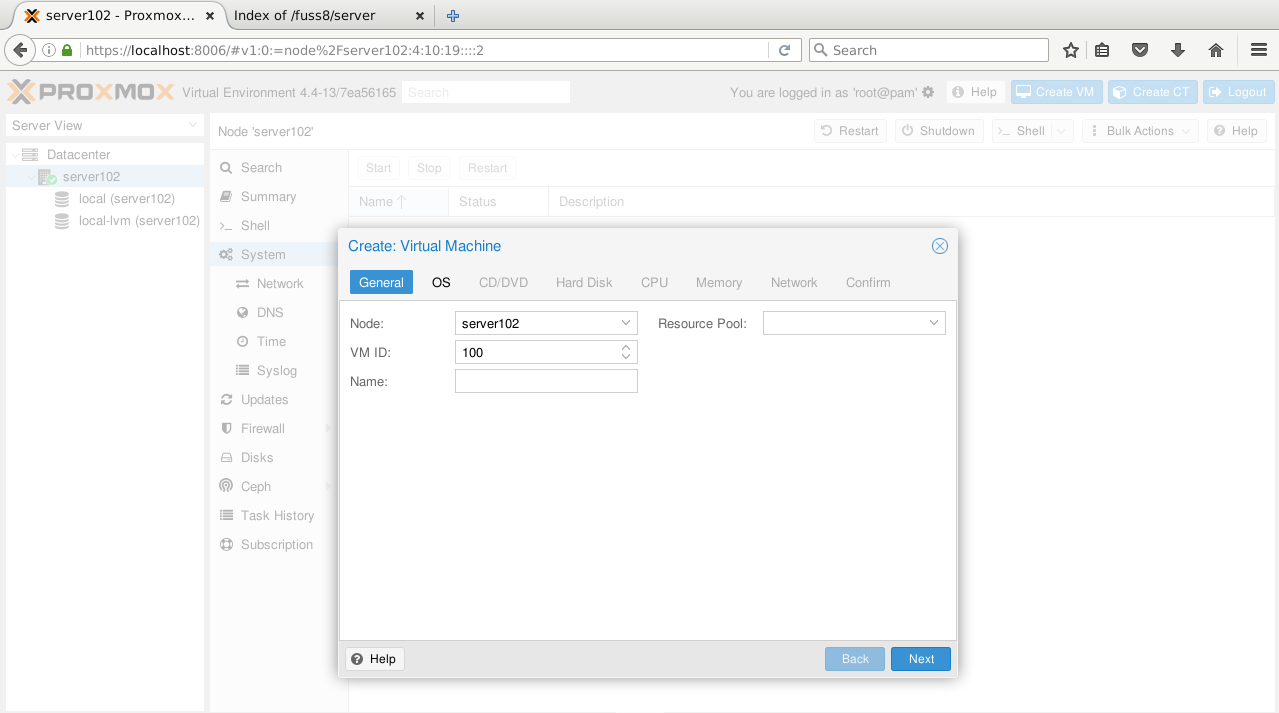Click the Name input field
1279x713 pixels.
tap(546, 381)
